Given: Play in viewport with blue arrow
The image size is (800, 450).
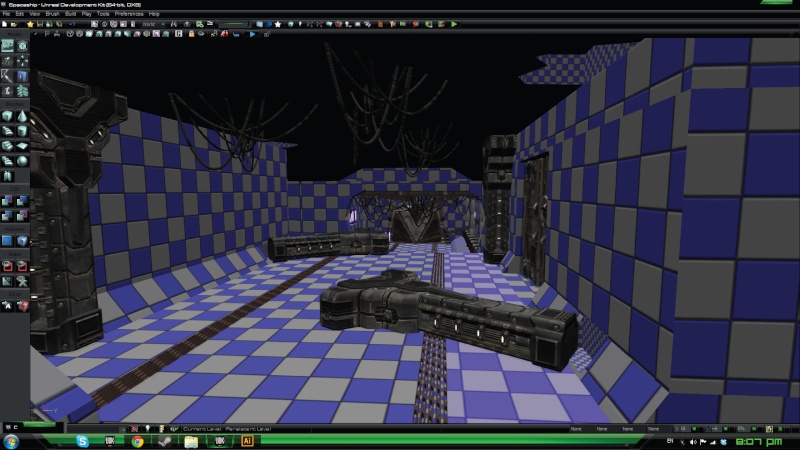Looking at the screenshot, I should tap(252, 34).
